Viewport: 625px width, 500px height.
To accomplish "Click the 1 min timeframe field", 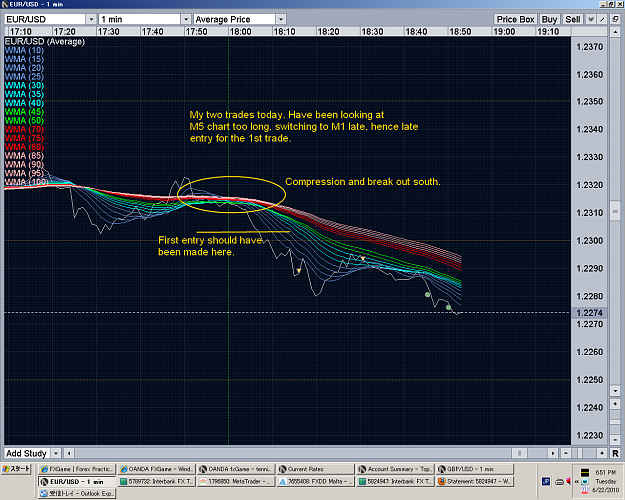I will coord(140,19).
